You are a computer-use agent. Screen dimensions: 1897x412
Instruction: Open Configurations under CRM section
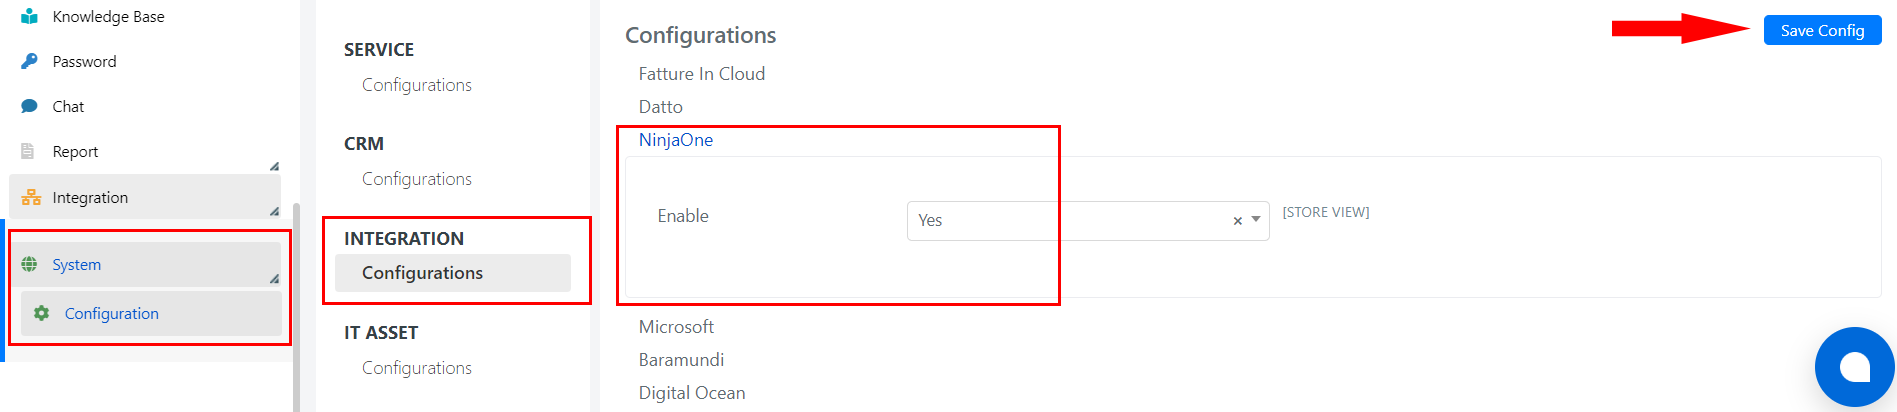[417, 179]
